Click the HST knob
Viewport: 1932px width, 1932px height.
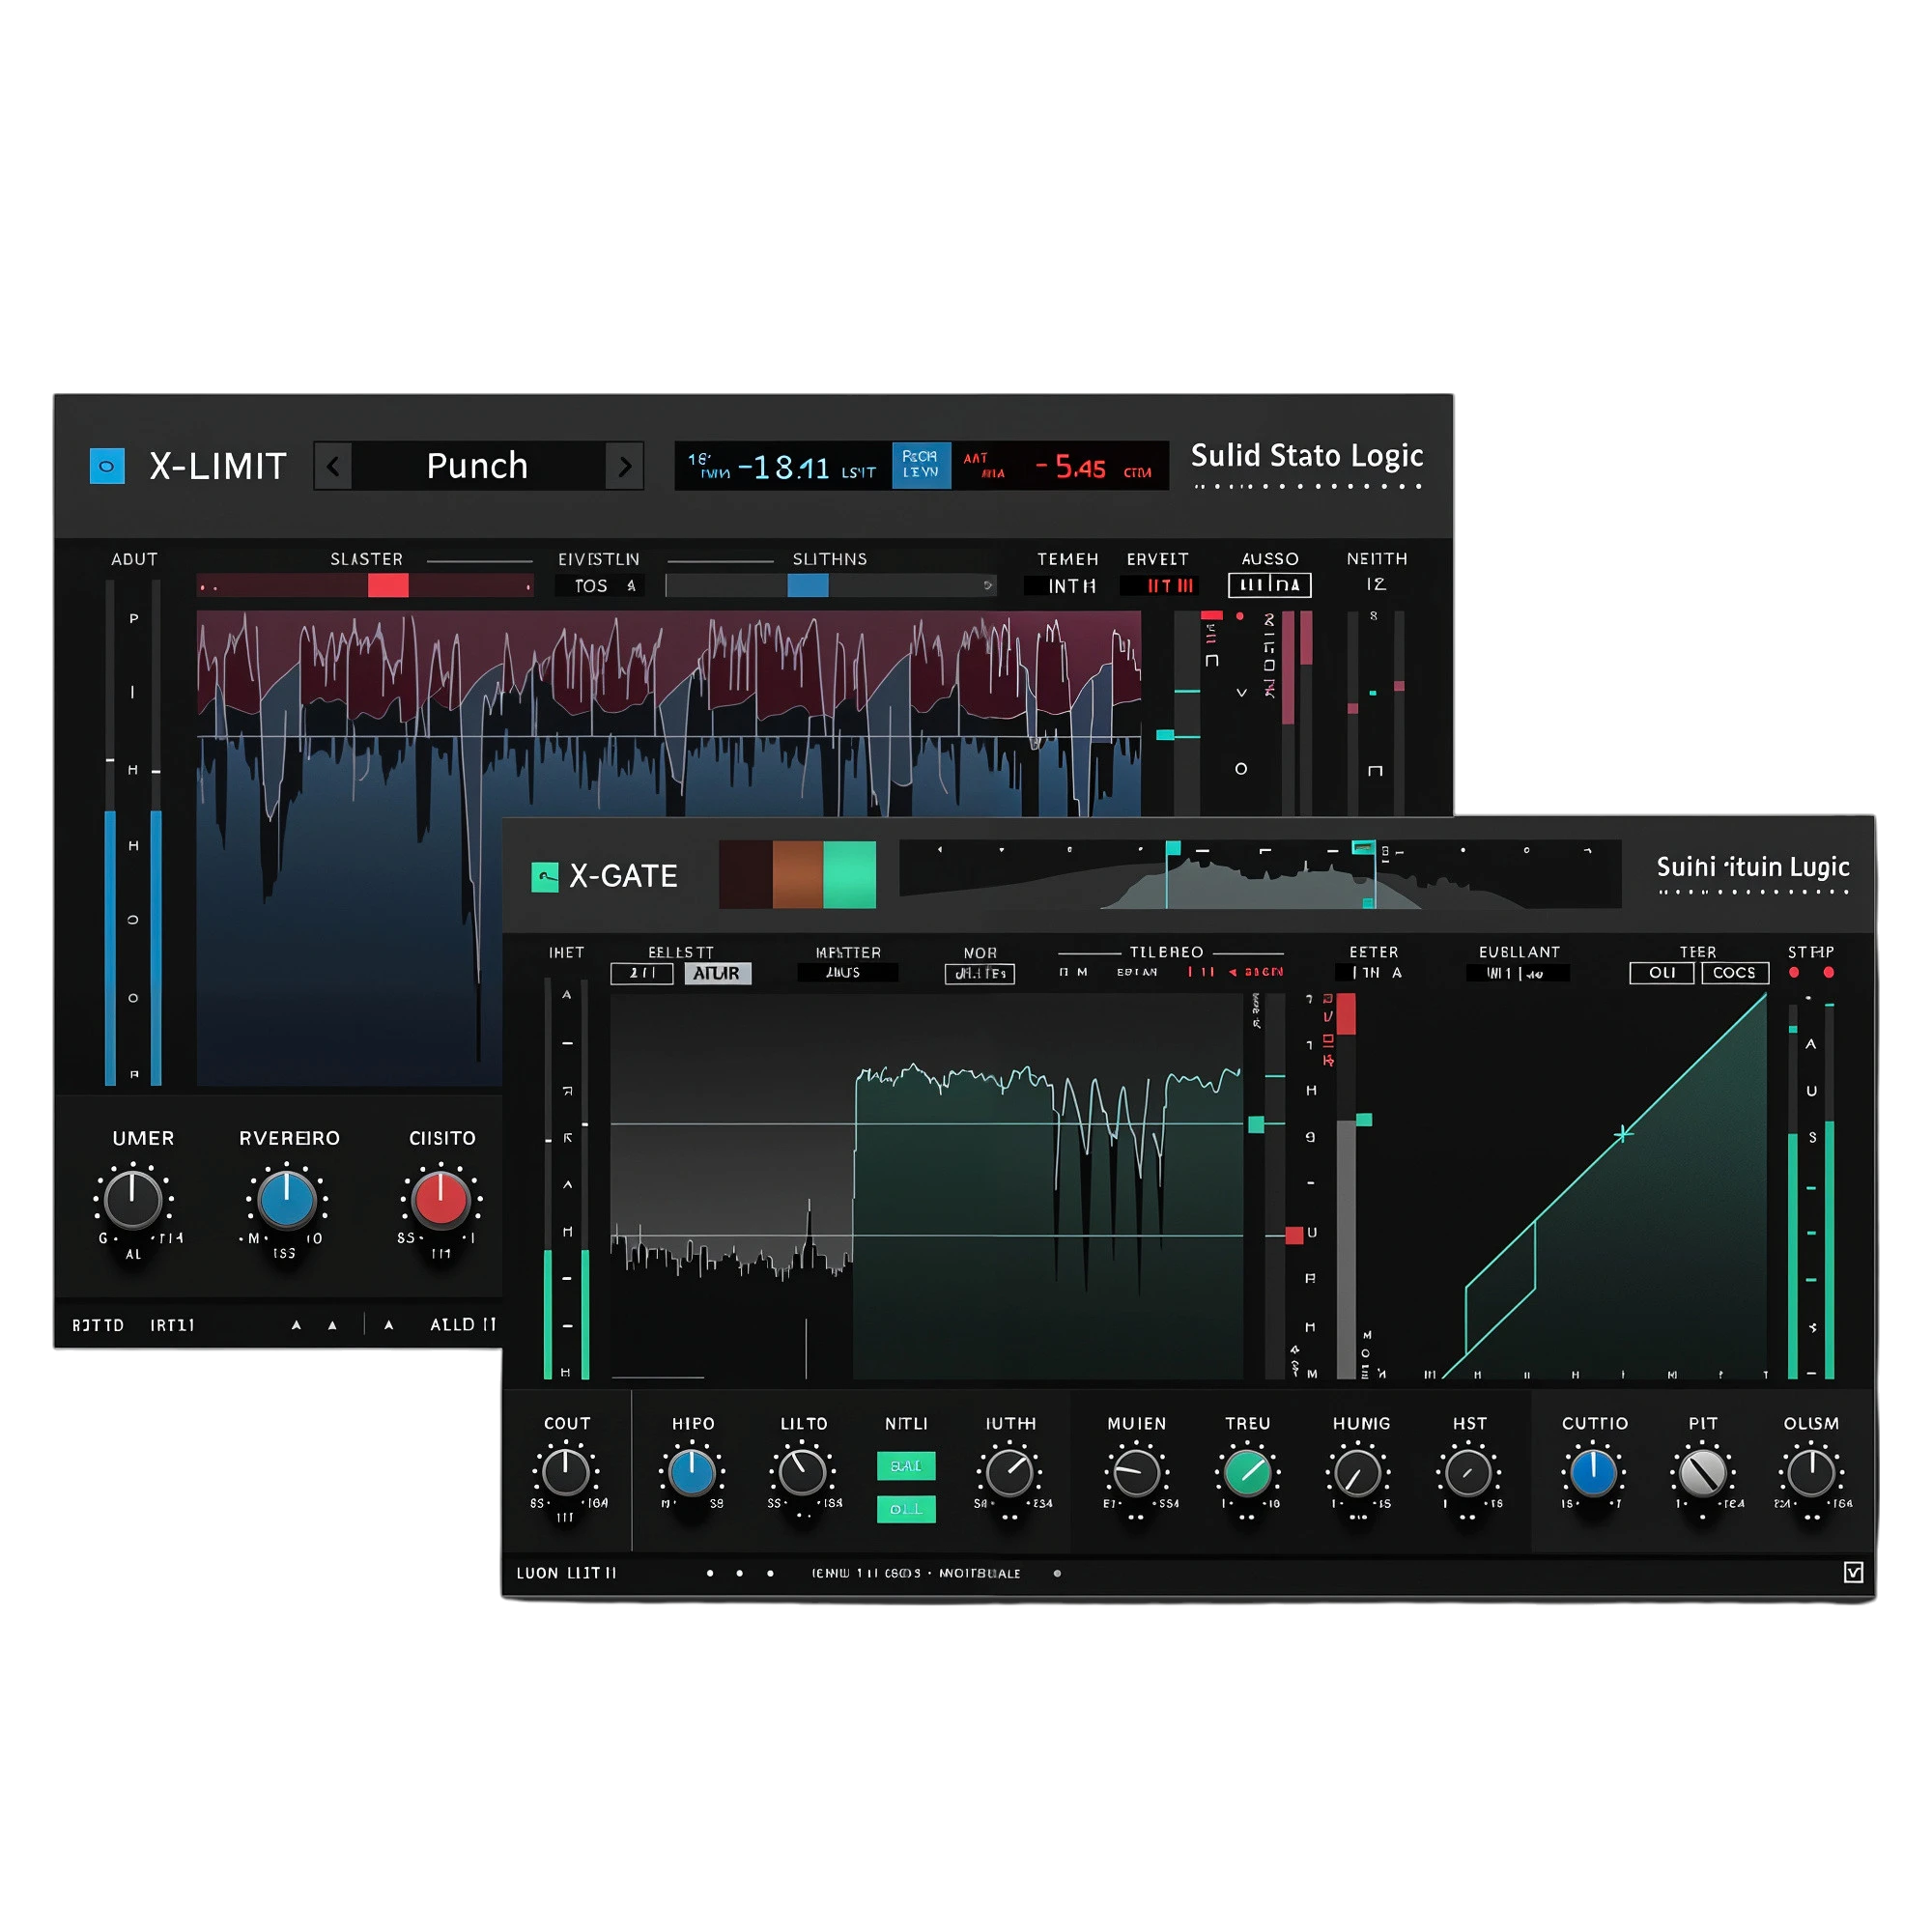[1469, 1473]
